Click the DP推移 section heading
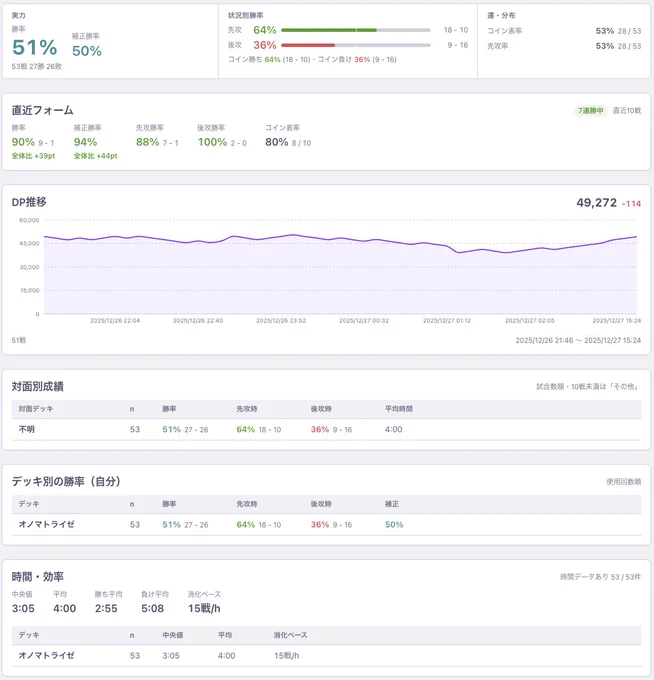Image resolution: width=654 pixels, height=680 pixels. [29, 202]
